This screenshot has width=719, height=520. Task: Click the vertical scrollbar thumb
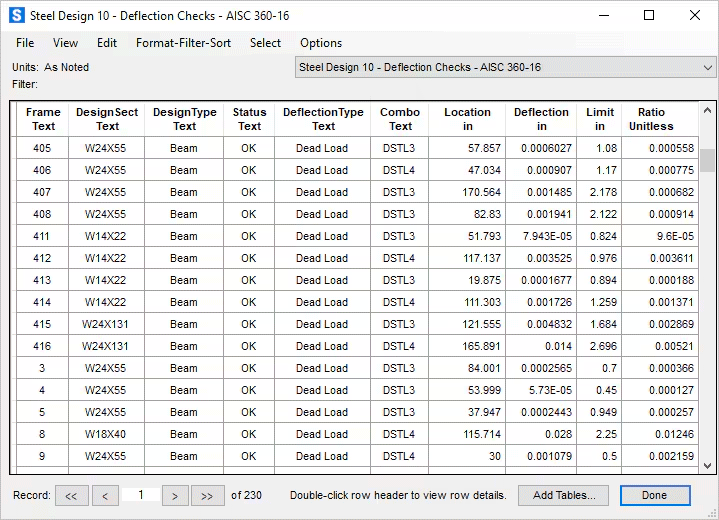707,160
